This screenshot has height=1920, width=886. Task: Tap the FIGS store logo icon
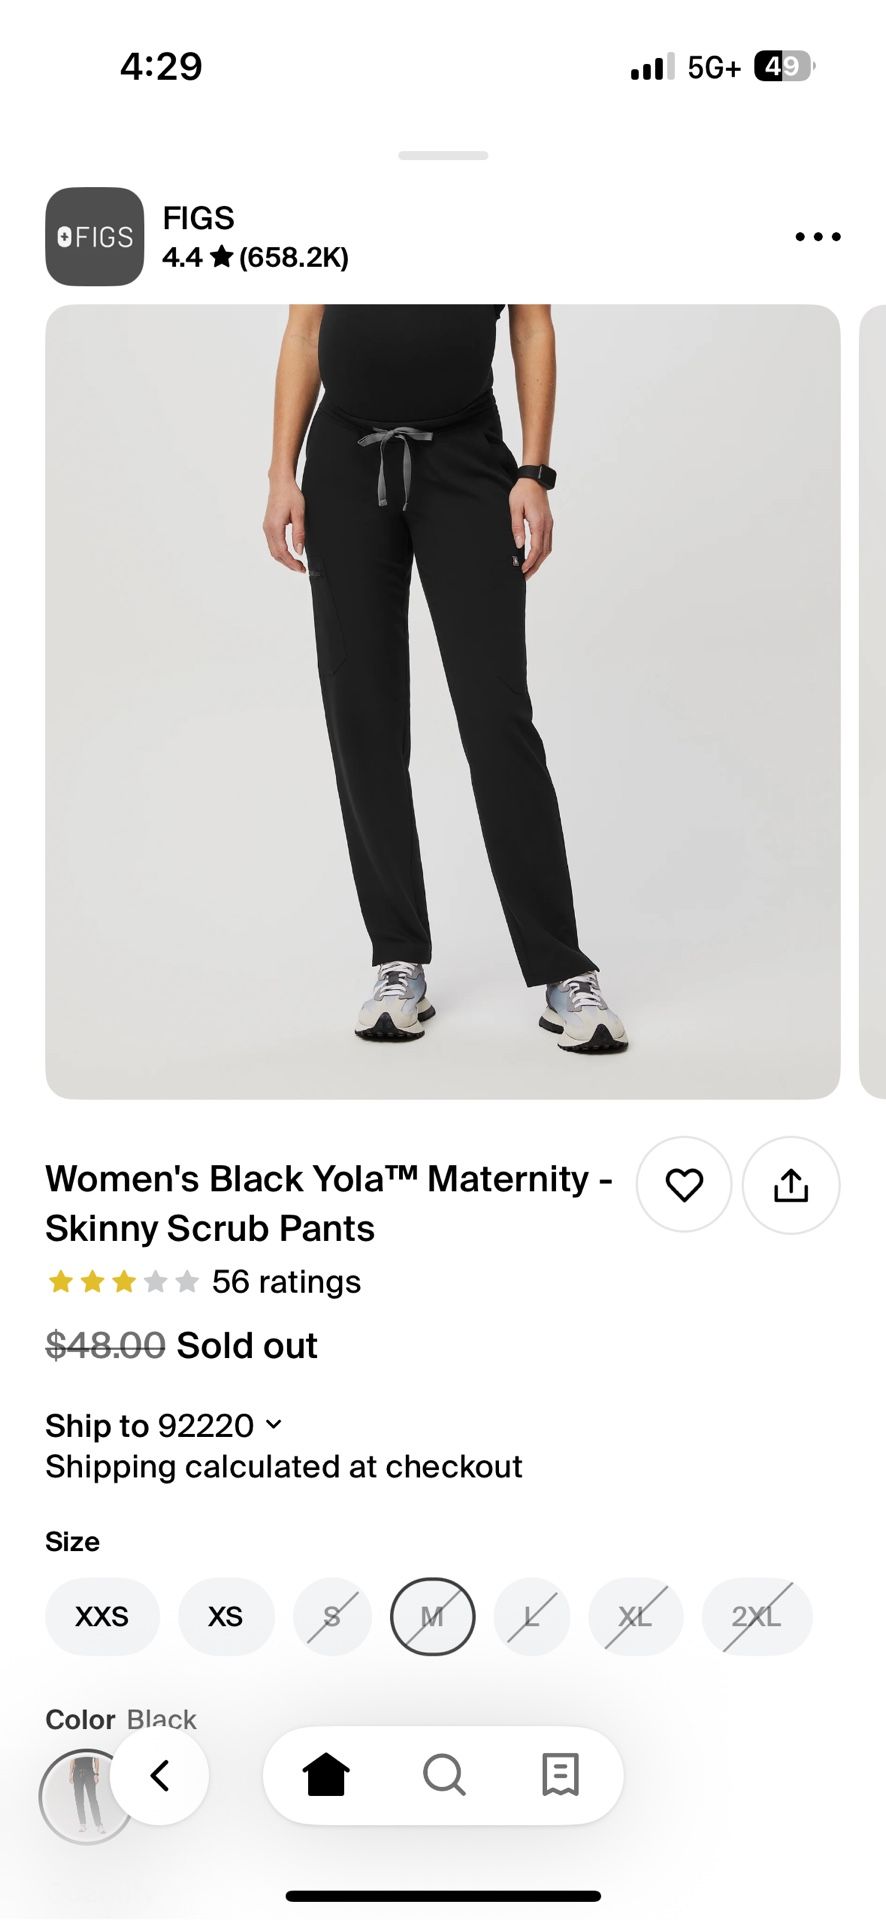click(x=95, y=237)
